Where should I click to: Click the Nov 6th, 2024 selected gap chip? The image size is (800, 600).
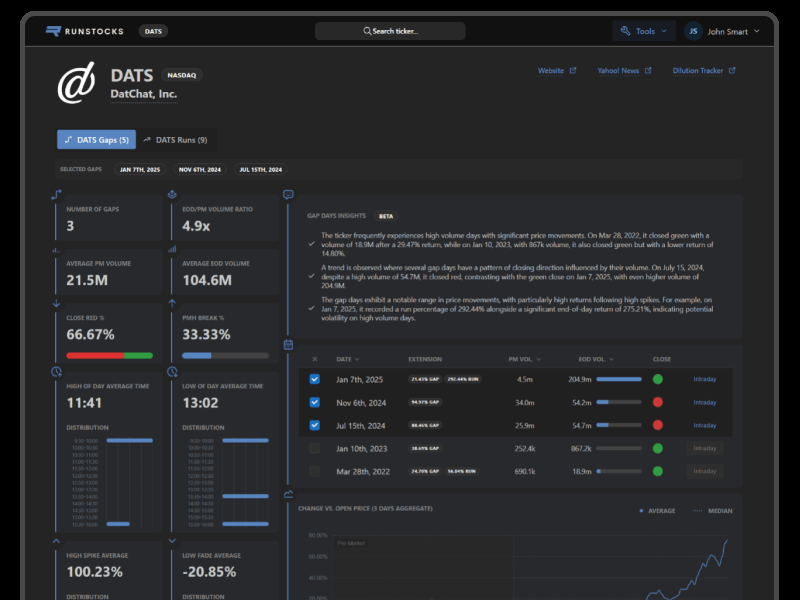[x=199, y=169]
